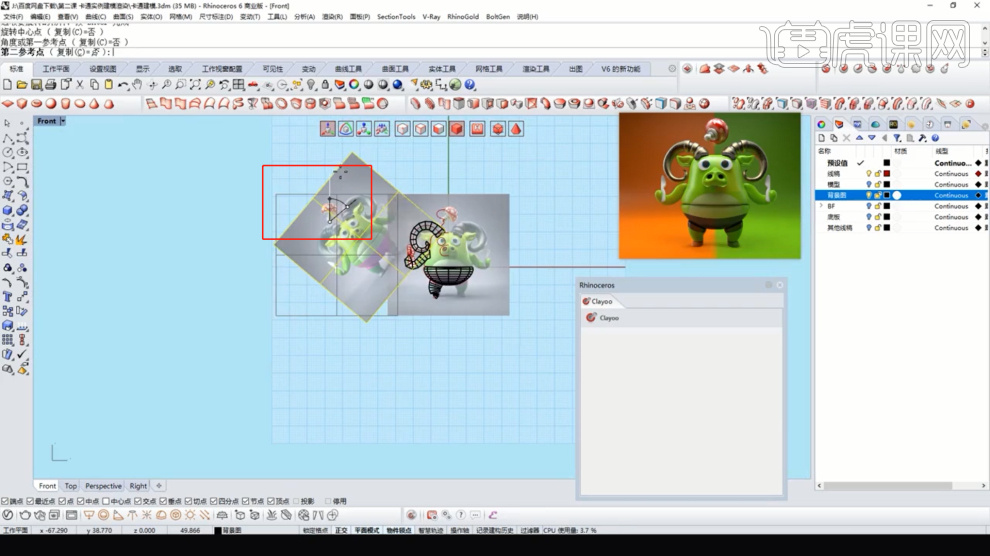The height and width of the screenshot is (556, 990).
Task: Open Continuous linetype of 底板 layer
Action: (951, 217)
